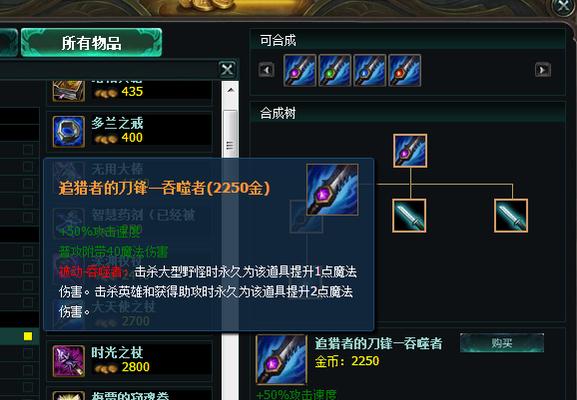Image resolution: width=577 pixels, height=400 pixels.
Task: Show next 可合成 items with right arrow
Action: click(543, 70)
